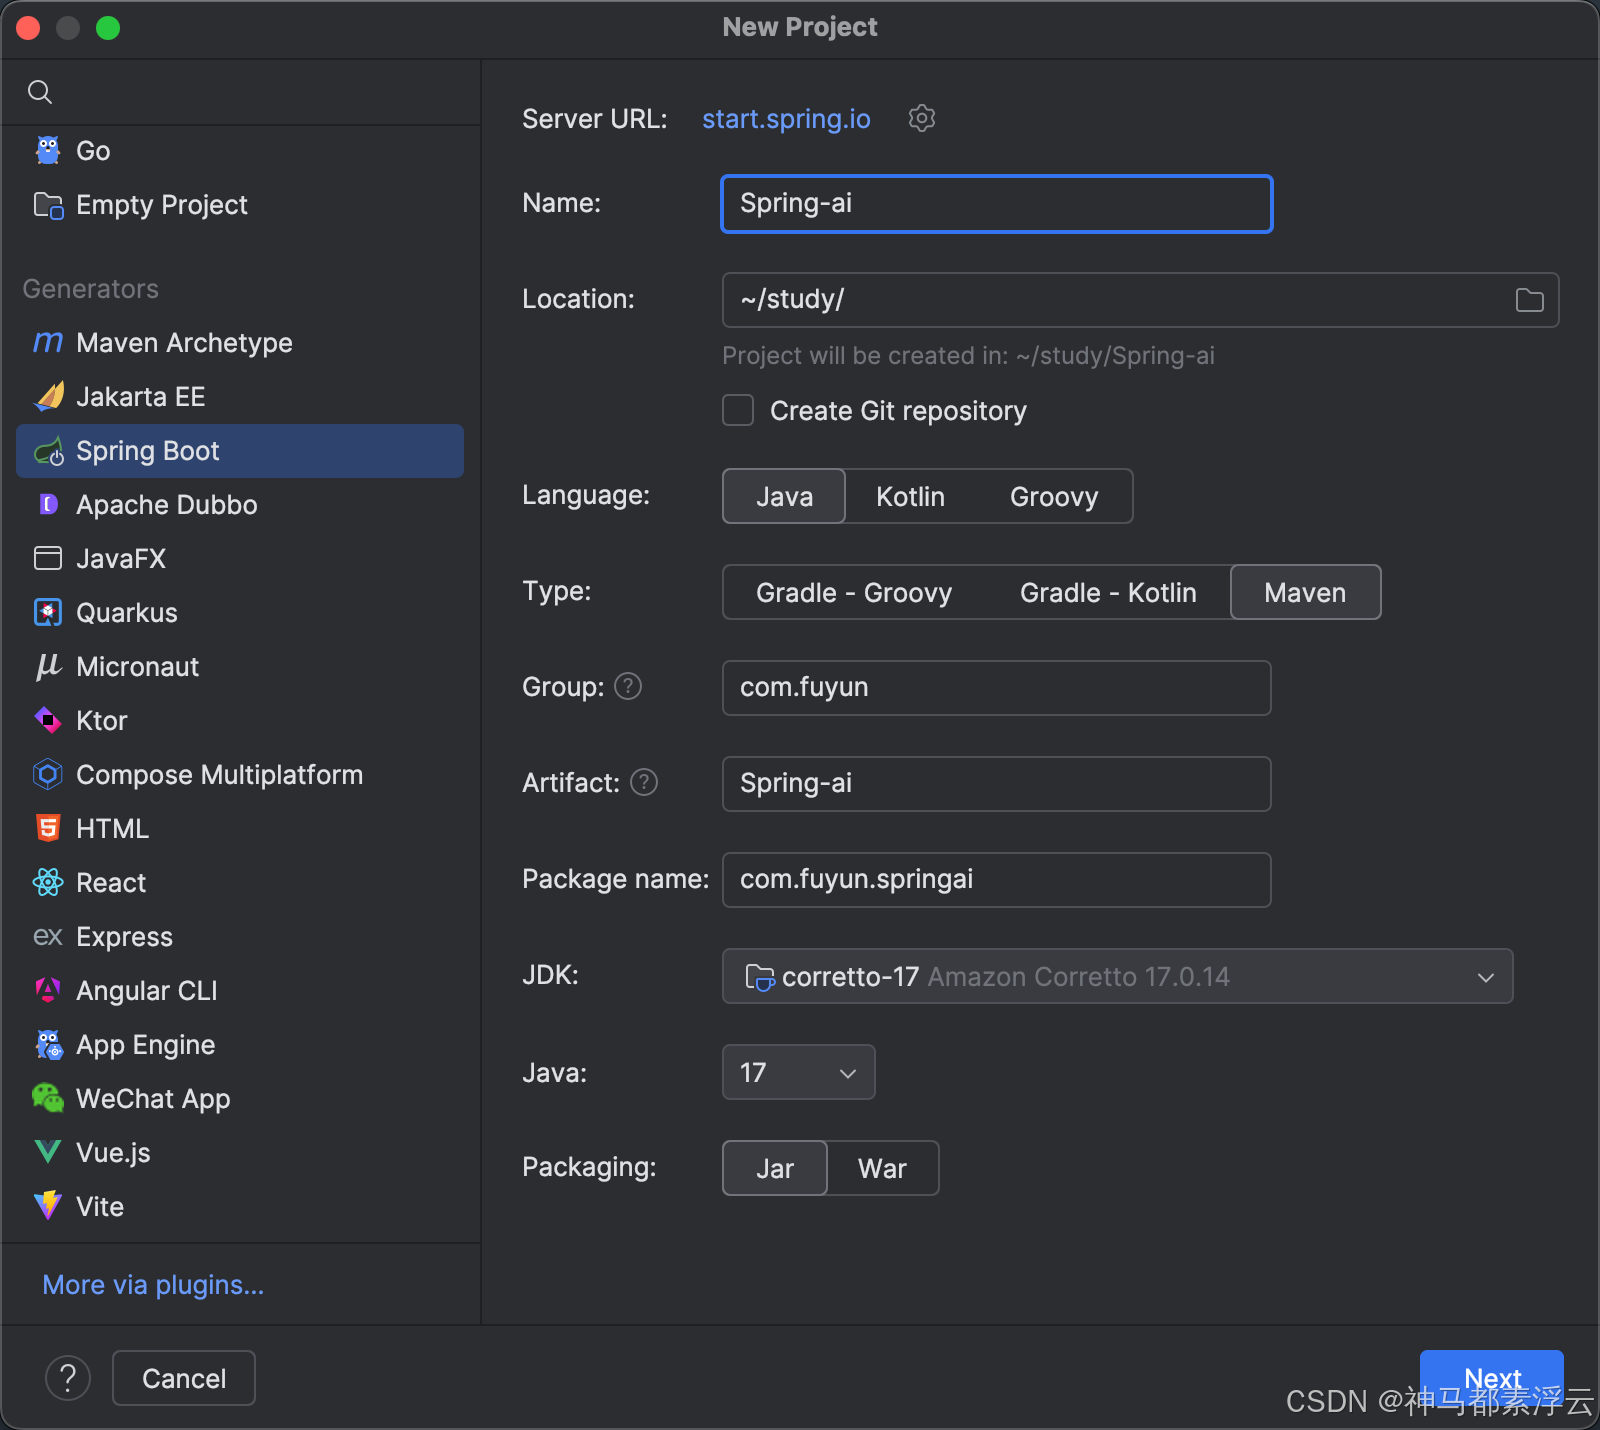The image size is (1600, 1430).
Task: Focus the Name field containing Spring-ai
Action: 997,204
